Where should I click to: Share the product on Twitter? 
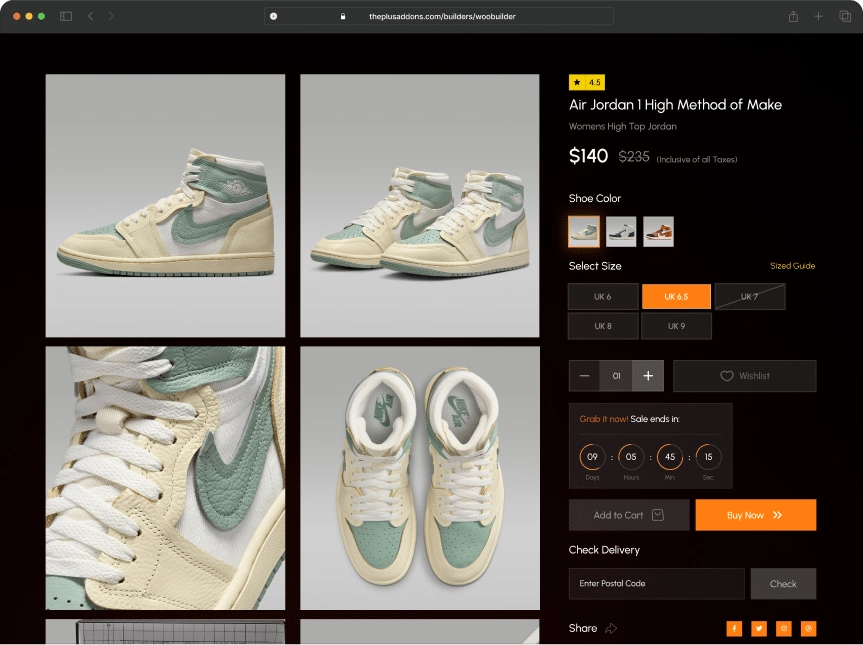758,628
